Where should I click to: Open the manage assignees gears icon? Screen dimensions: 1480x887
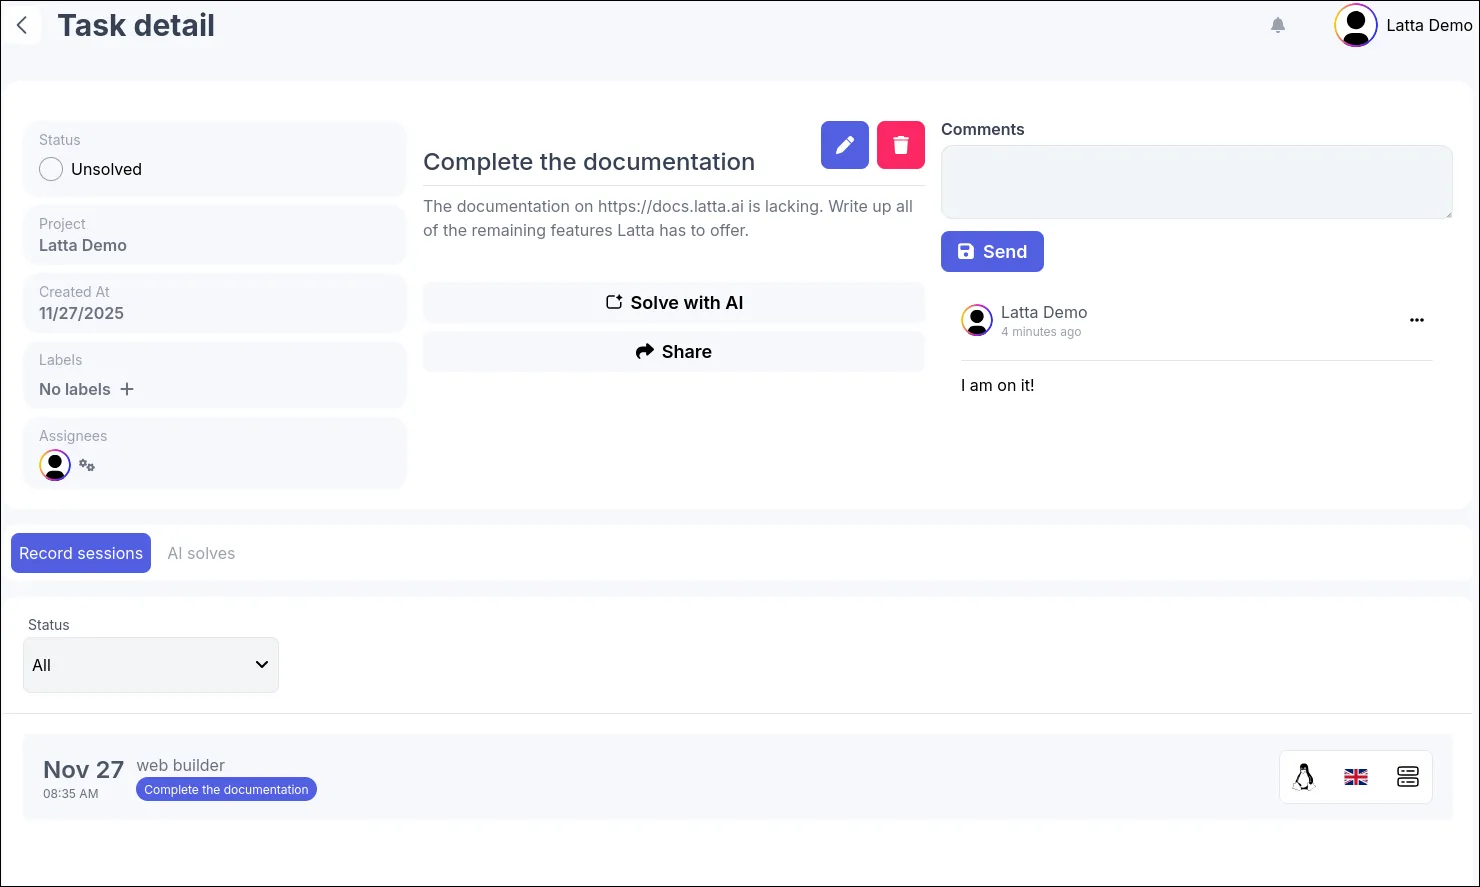point(88,465)
